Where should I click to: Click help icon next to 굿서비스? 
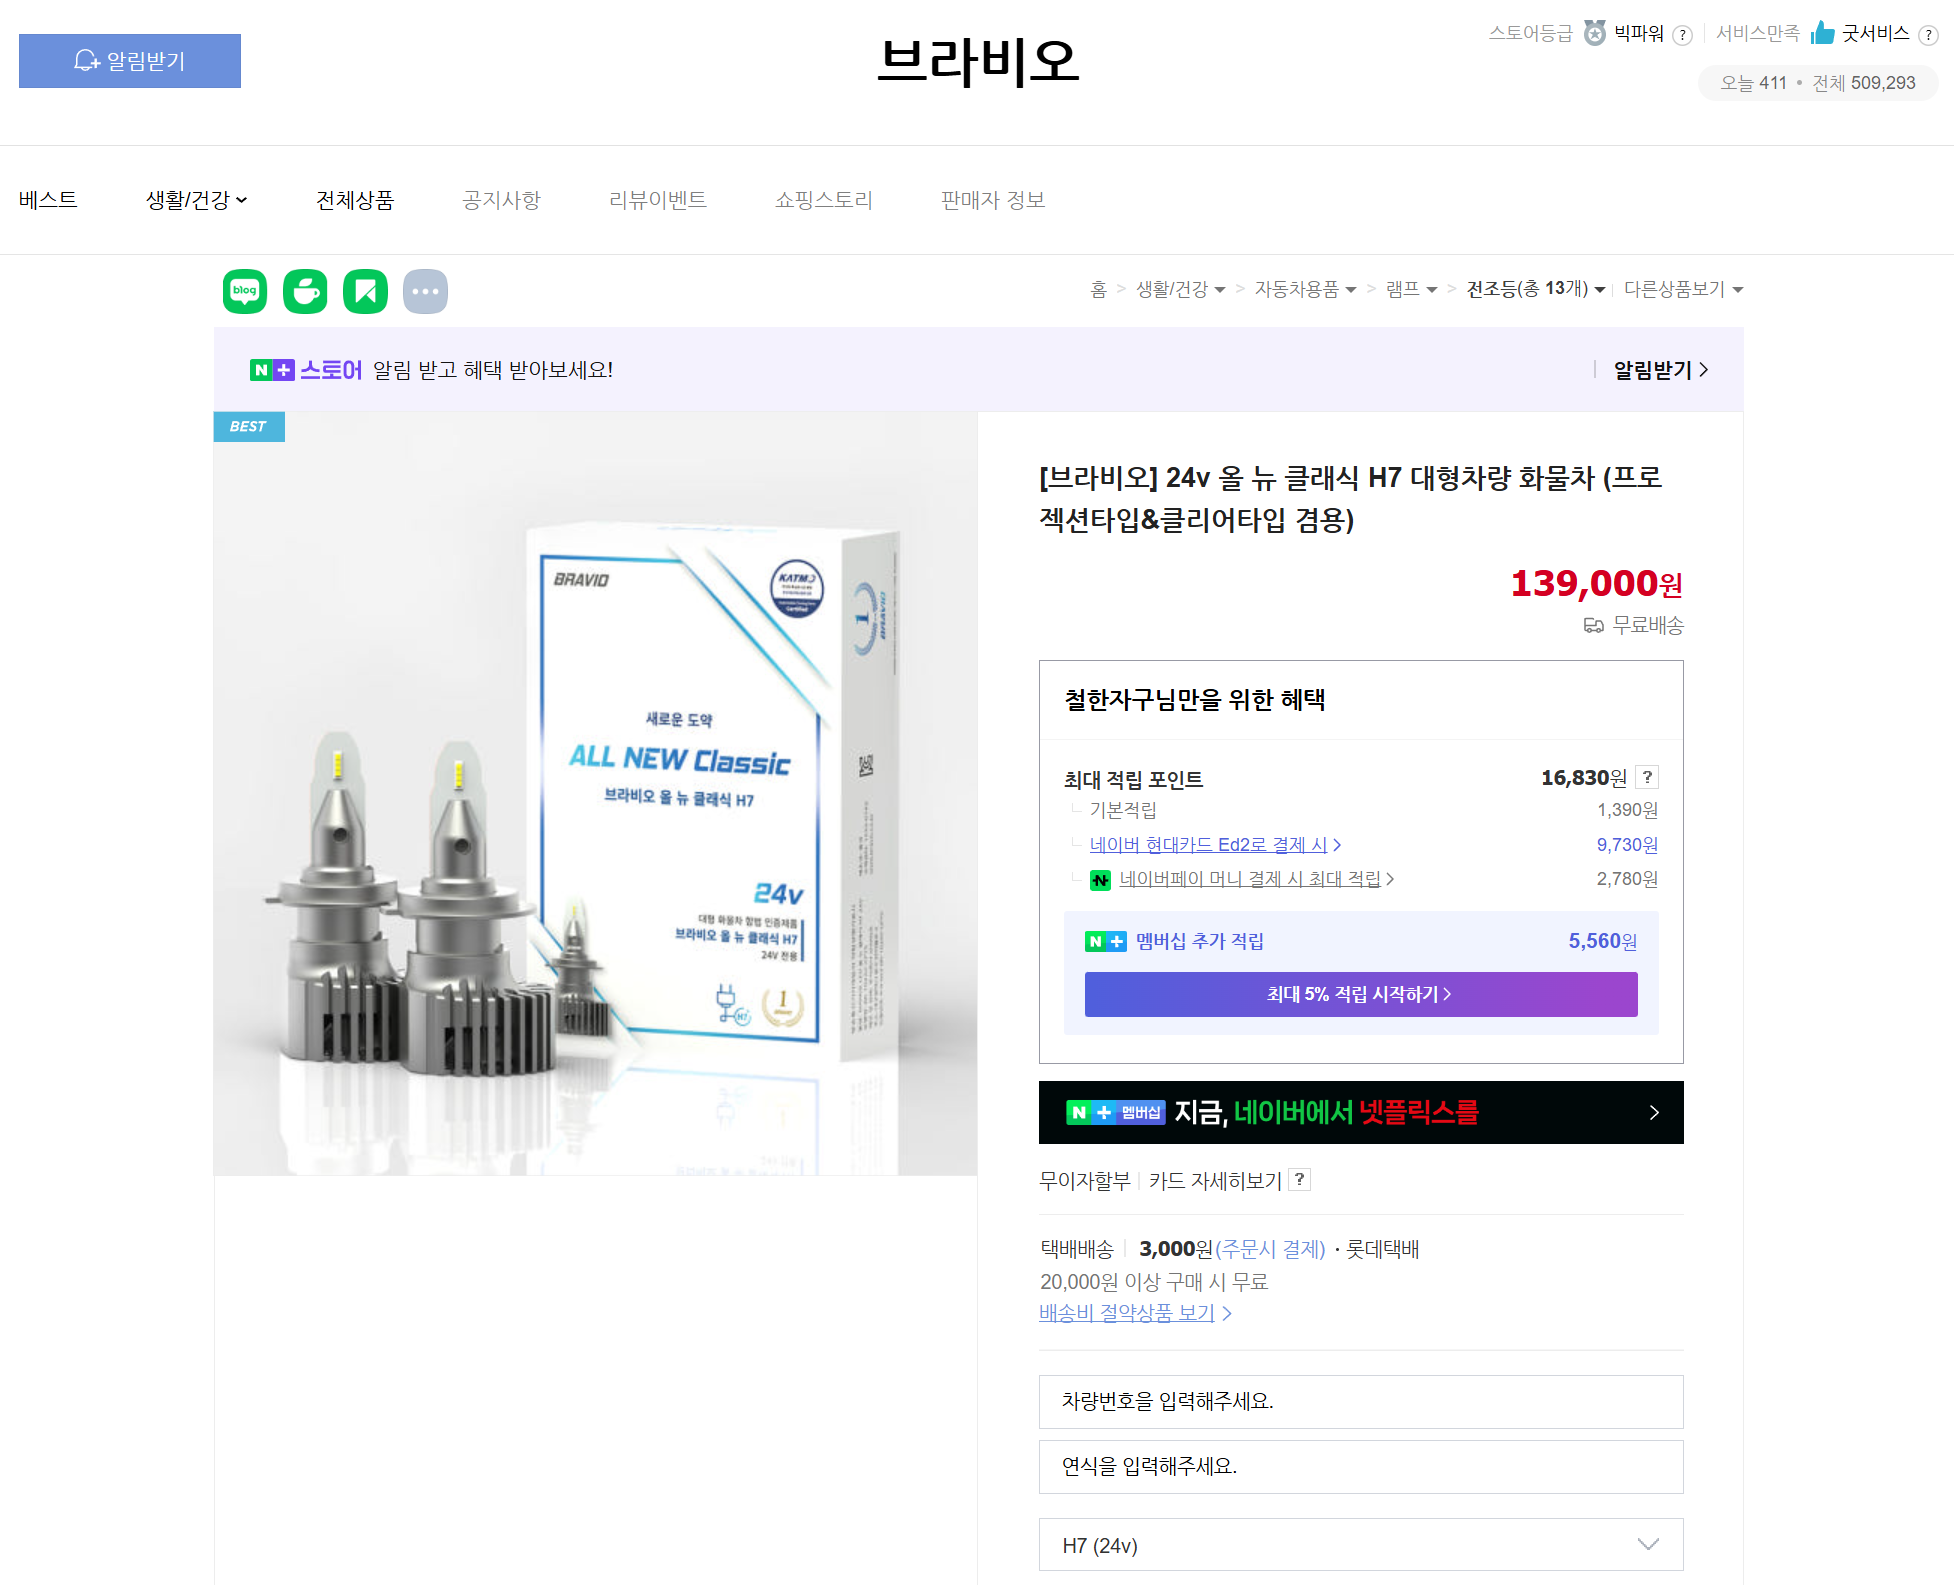click(x=1929, y=35)
